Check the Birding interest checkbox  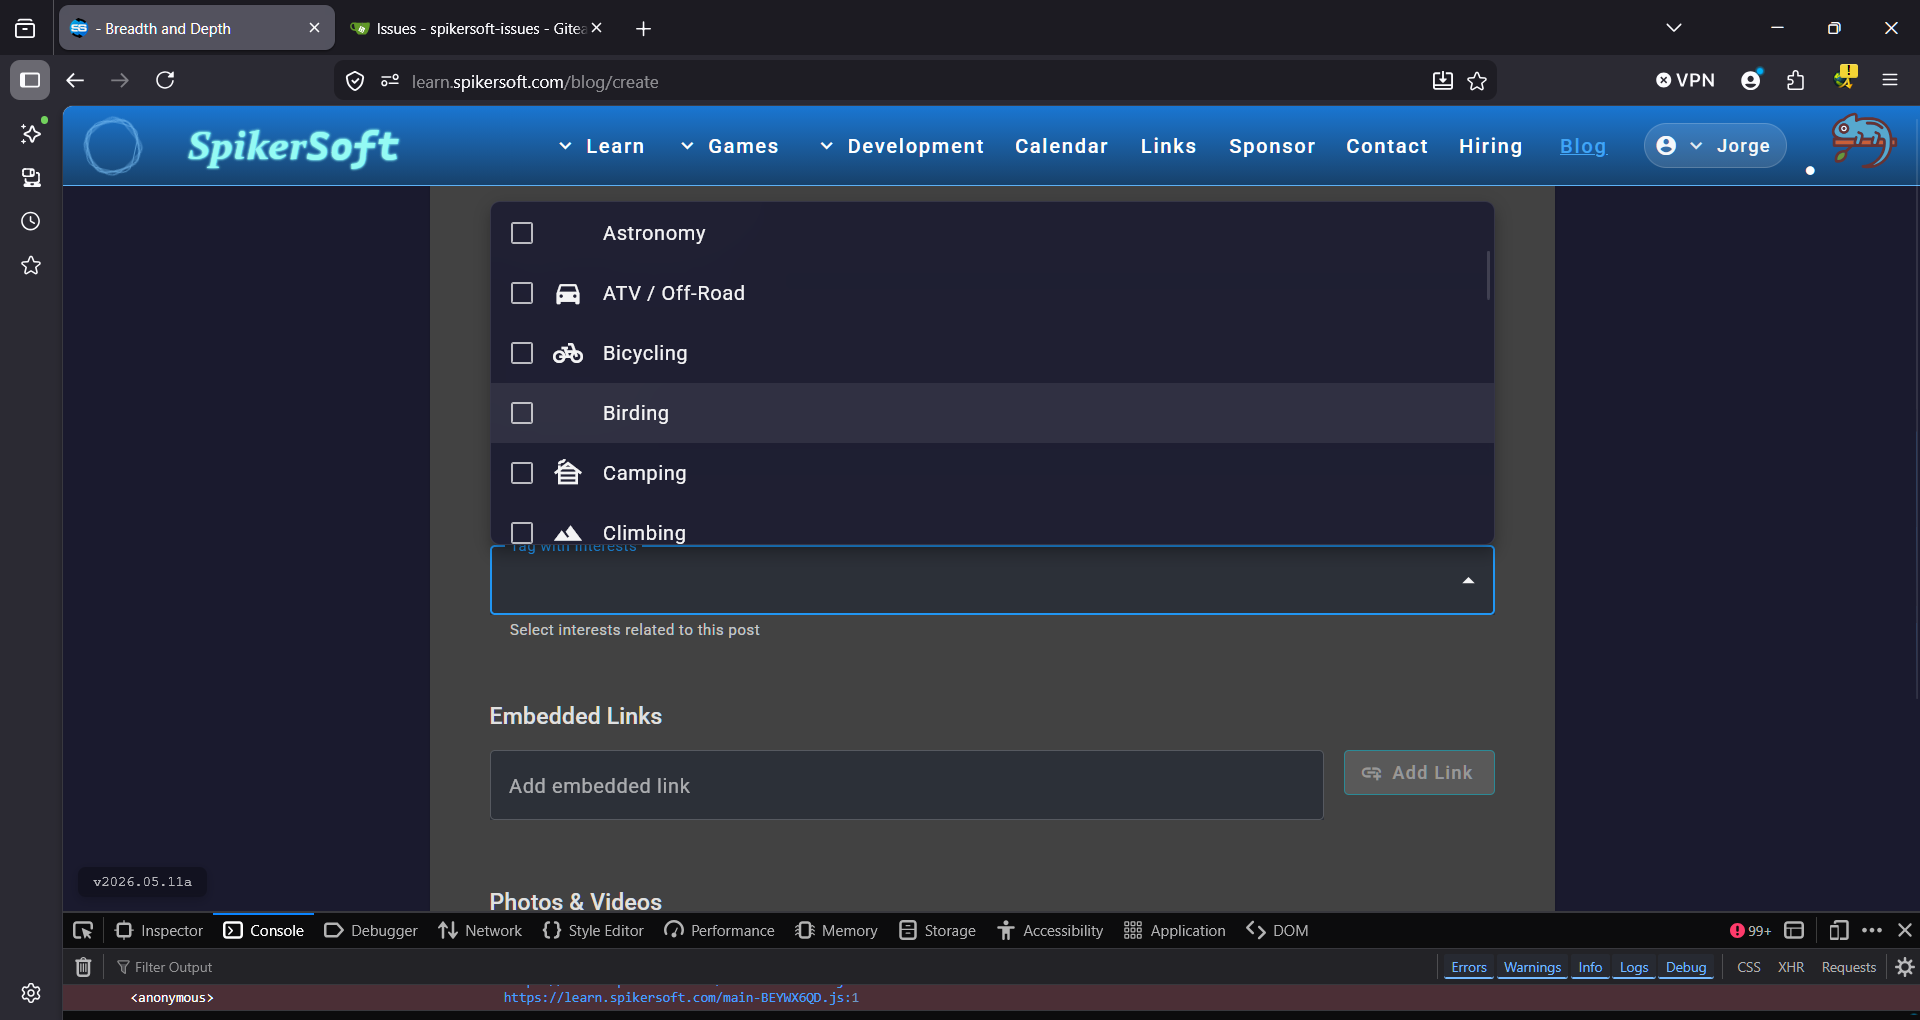tap(522, 413)
